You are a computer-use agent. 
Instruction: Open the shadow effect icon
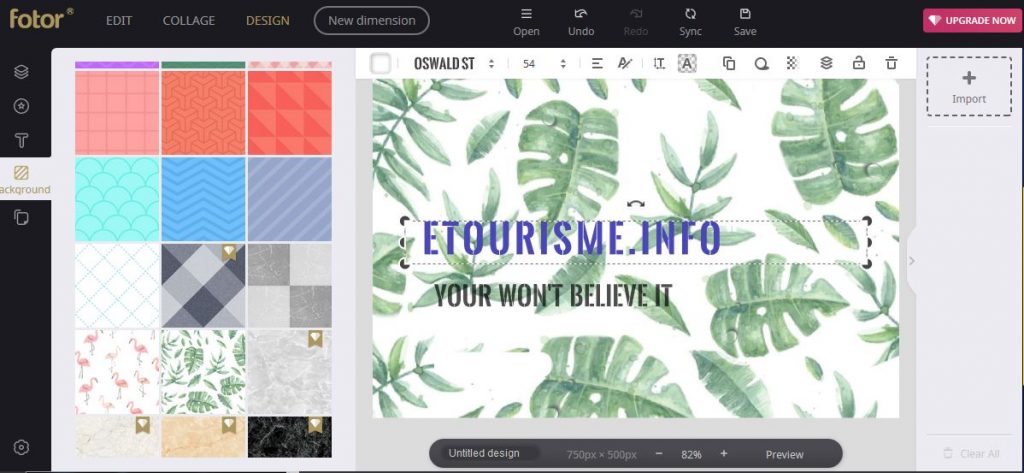[761, 63]
